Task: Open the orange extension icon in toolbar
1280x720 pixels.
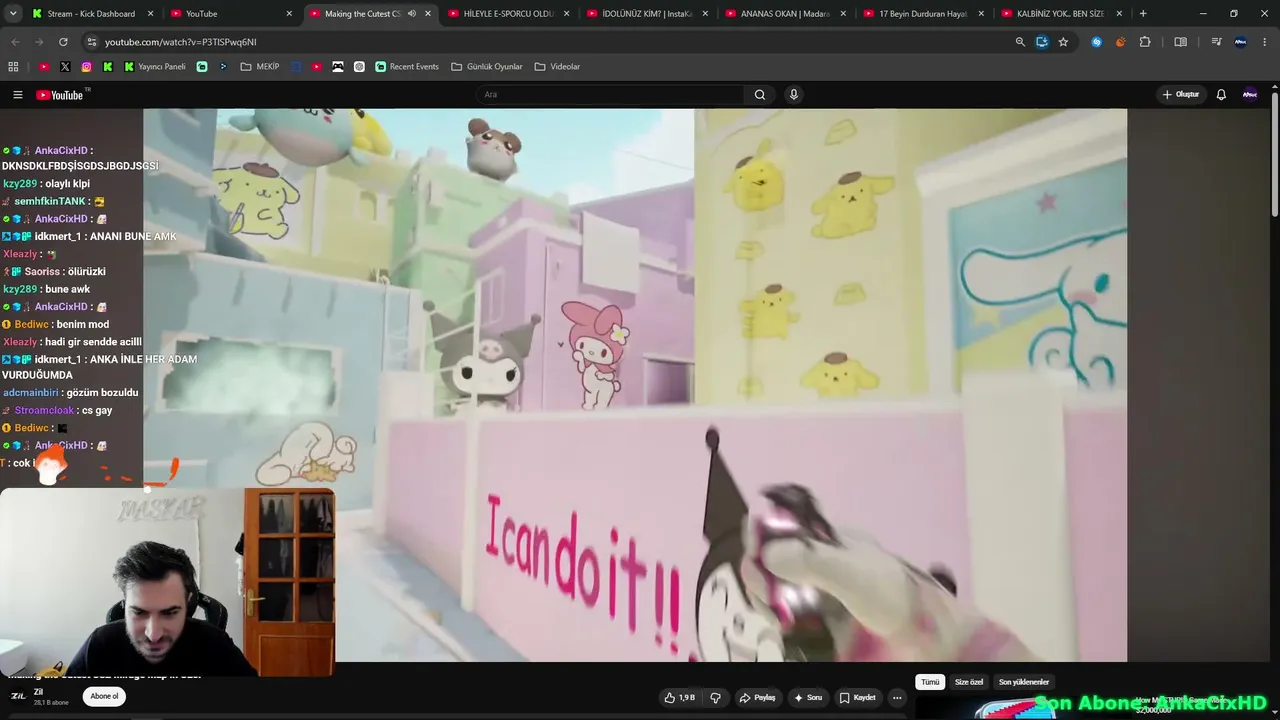Action: coord(1120,42)
